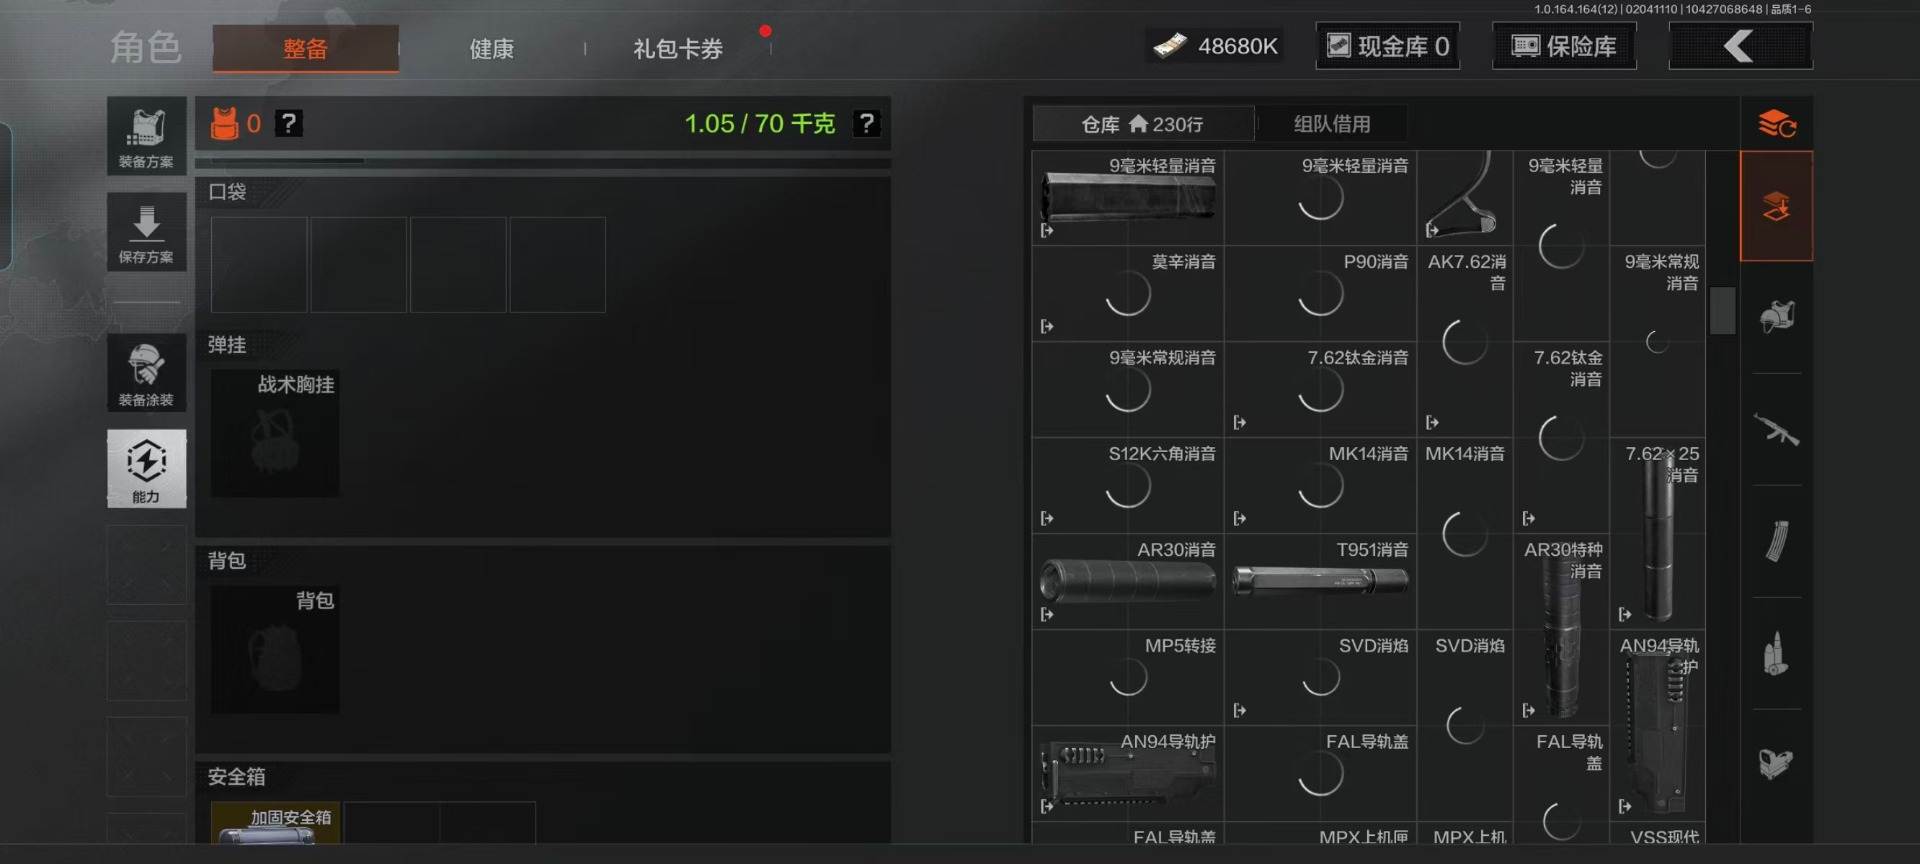
Task: Select the 7.62×25消音 suppressor item
Action: click(x=1657, y=533)
